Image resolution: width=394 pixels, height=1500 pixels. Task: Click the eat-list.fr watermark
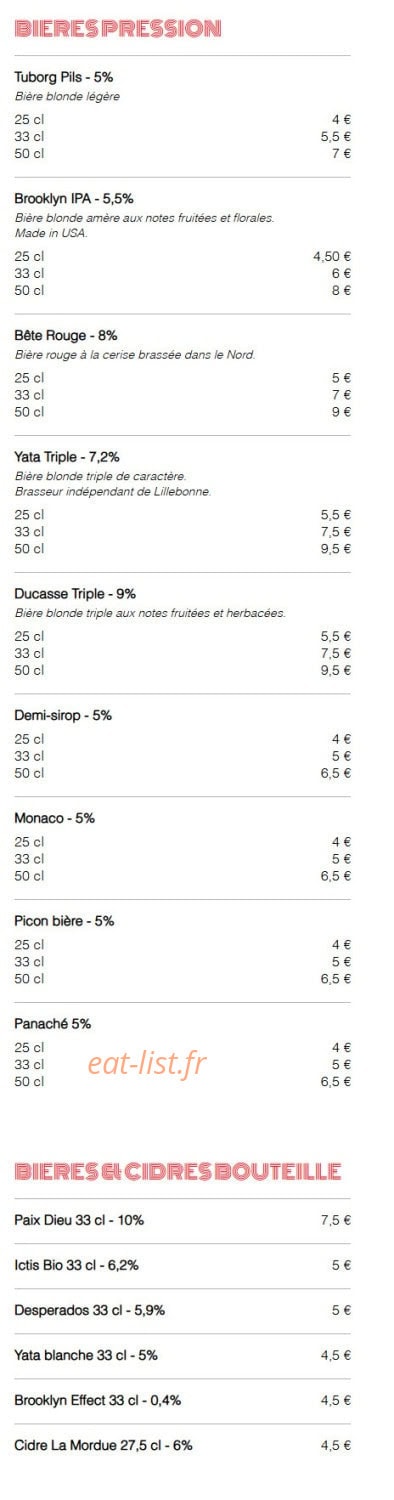click(x=147, y=1064)
